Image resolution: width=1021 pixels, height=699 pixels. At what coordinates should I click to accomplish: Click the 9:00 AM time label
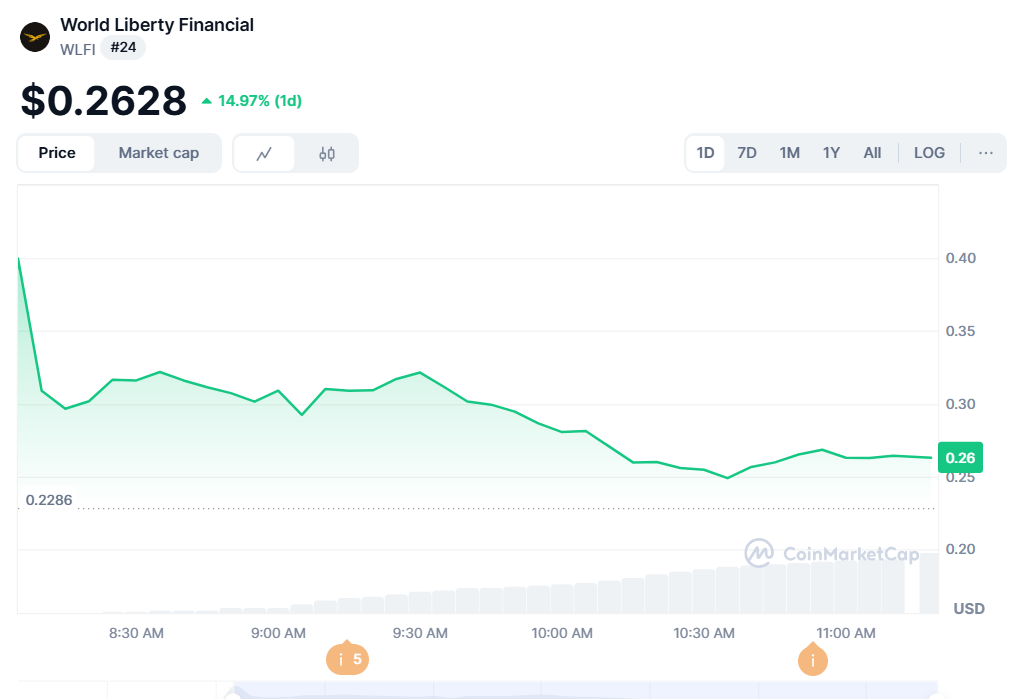click(278, 633)
